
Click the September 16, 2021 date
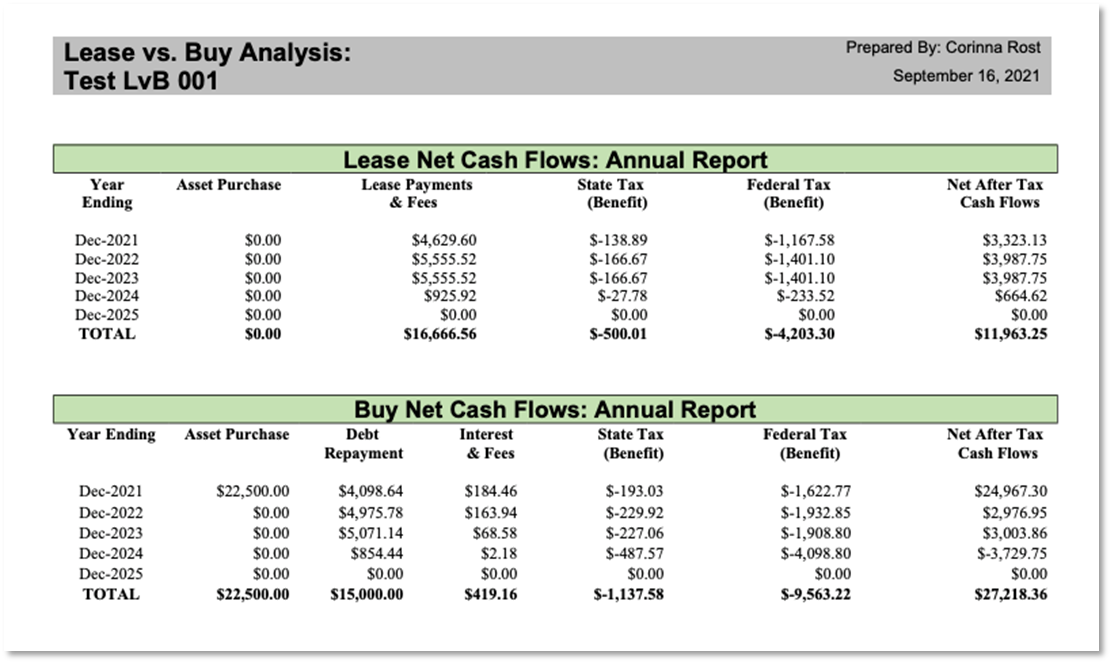tap(966, 75)
